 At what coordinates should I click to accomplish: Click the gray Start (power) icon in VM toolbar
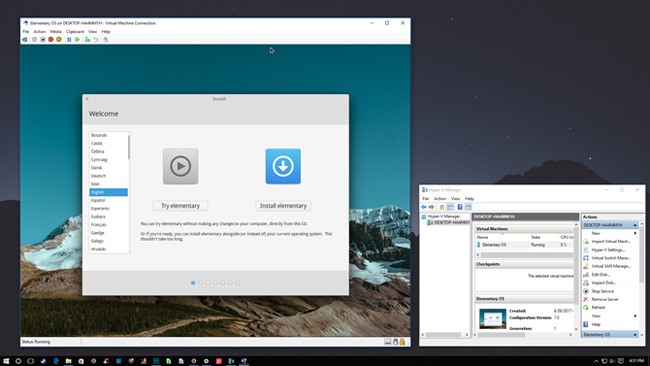(34, 39)
